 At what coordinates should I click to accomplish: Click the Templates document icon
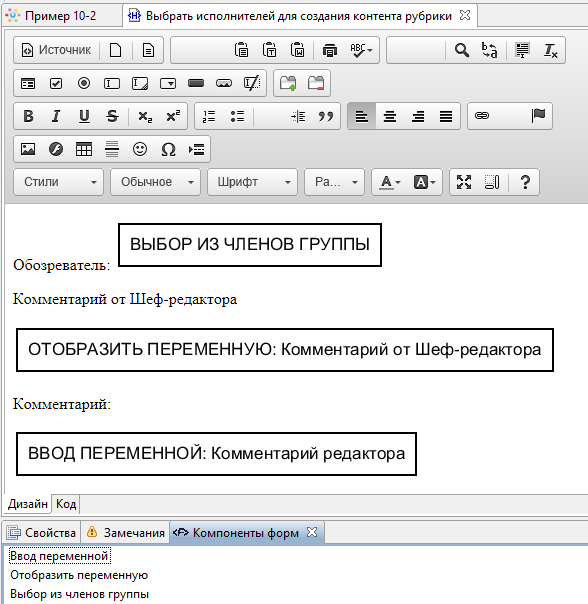[x=148, y=50]
